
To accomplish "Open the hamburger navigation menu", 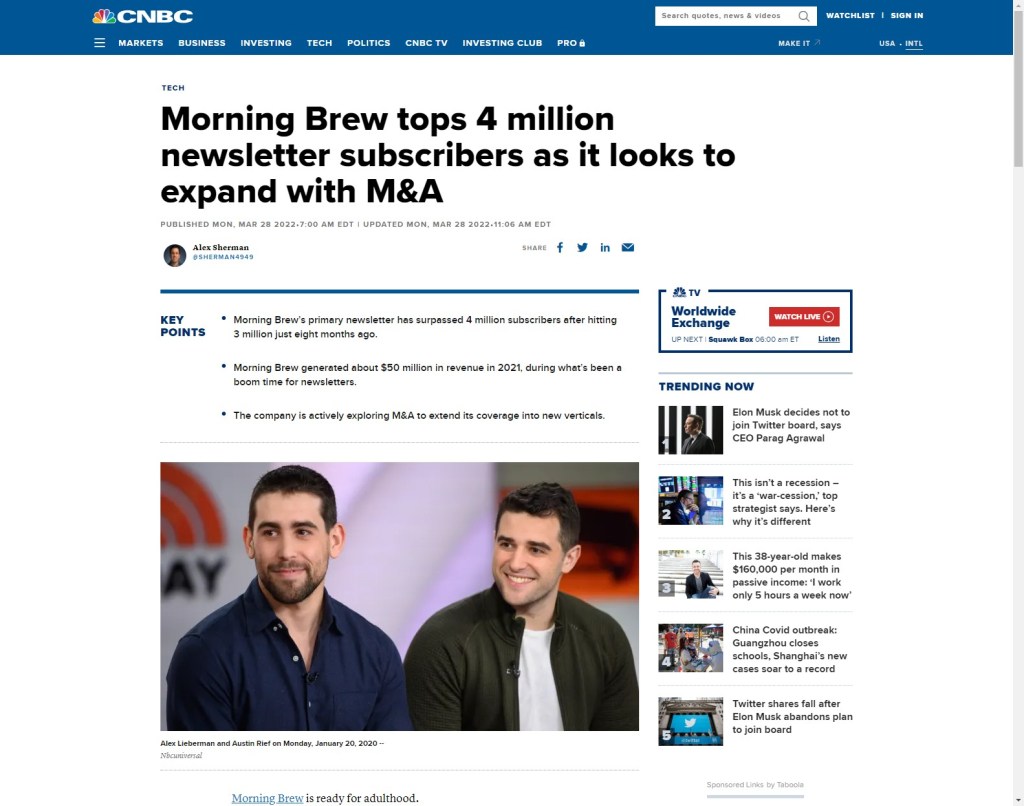I will tap(99, 43).
